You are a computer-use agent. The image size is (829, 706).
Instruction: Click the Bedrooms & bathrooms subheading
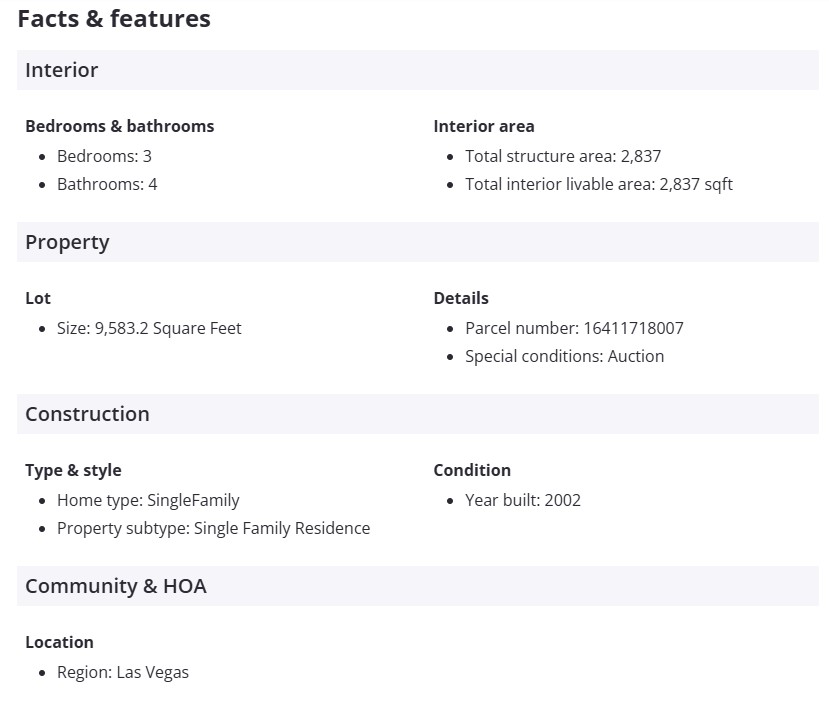click(x=119, y=126)
